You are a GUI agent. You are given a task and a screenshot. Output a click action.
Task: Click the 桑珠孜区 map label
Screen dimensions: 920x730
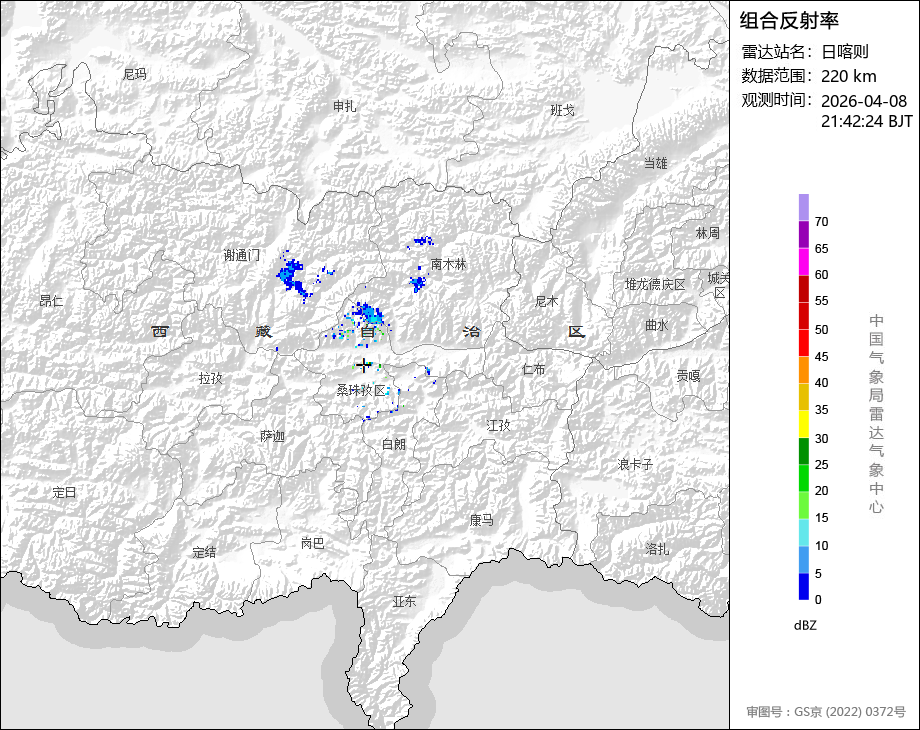[361, 390]
